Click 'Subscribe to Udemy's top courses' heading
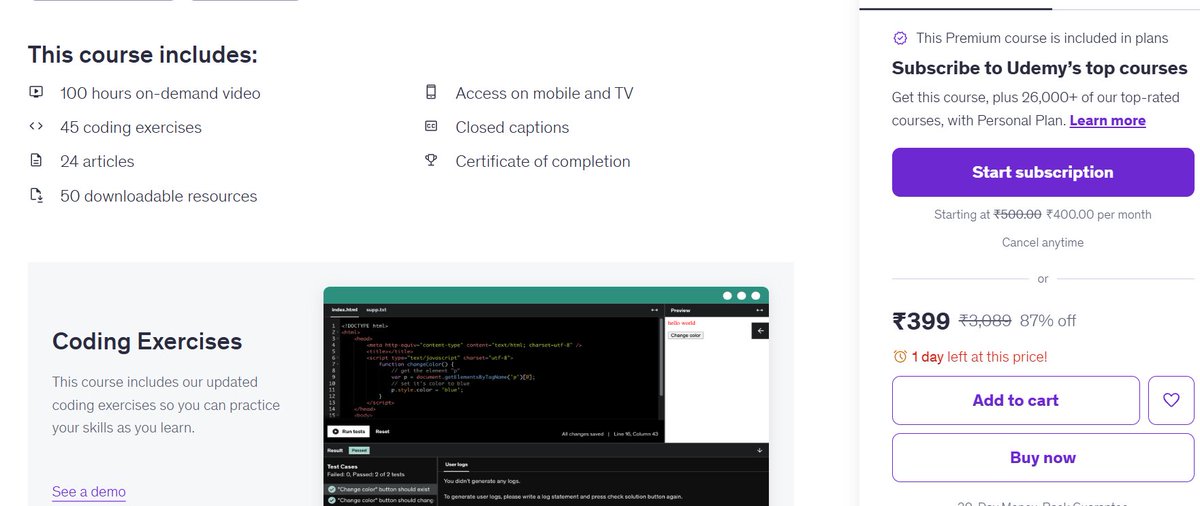 [1040, 68]
